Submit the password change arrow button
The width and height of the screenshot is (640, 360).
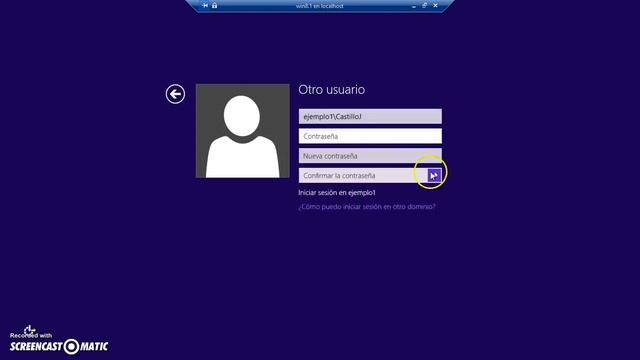[x=434, y=176]
